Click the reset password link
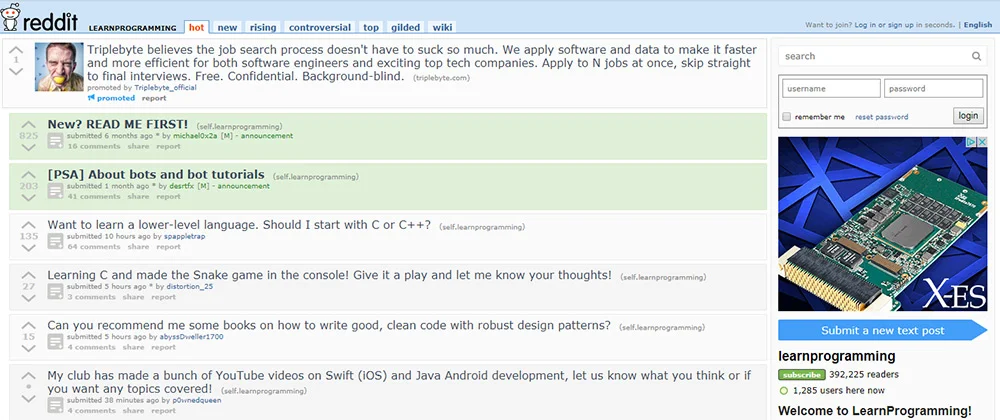Screen dimensions: 1000x420 coord(881,117)
